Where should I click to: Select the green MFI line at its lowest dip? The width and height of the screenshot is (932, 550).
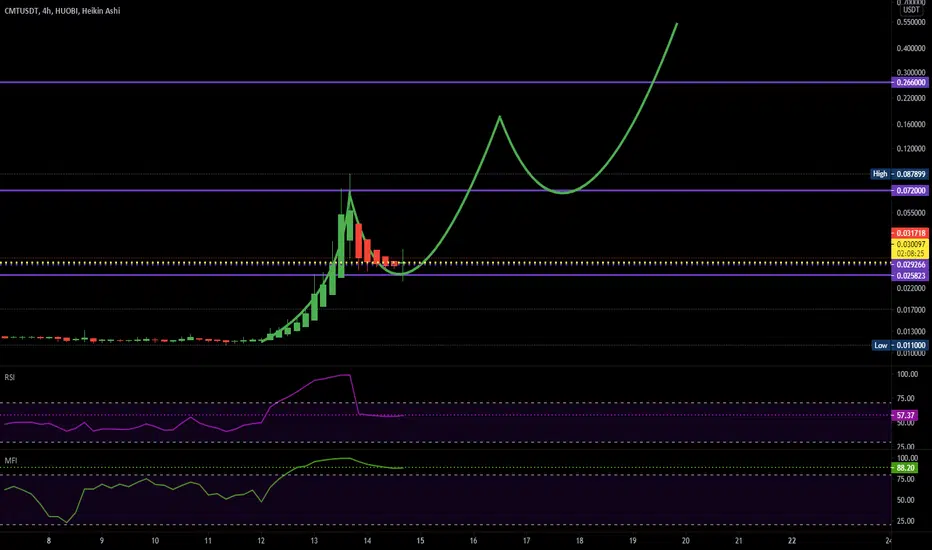tap(66, 522)
